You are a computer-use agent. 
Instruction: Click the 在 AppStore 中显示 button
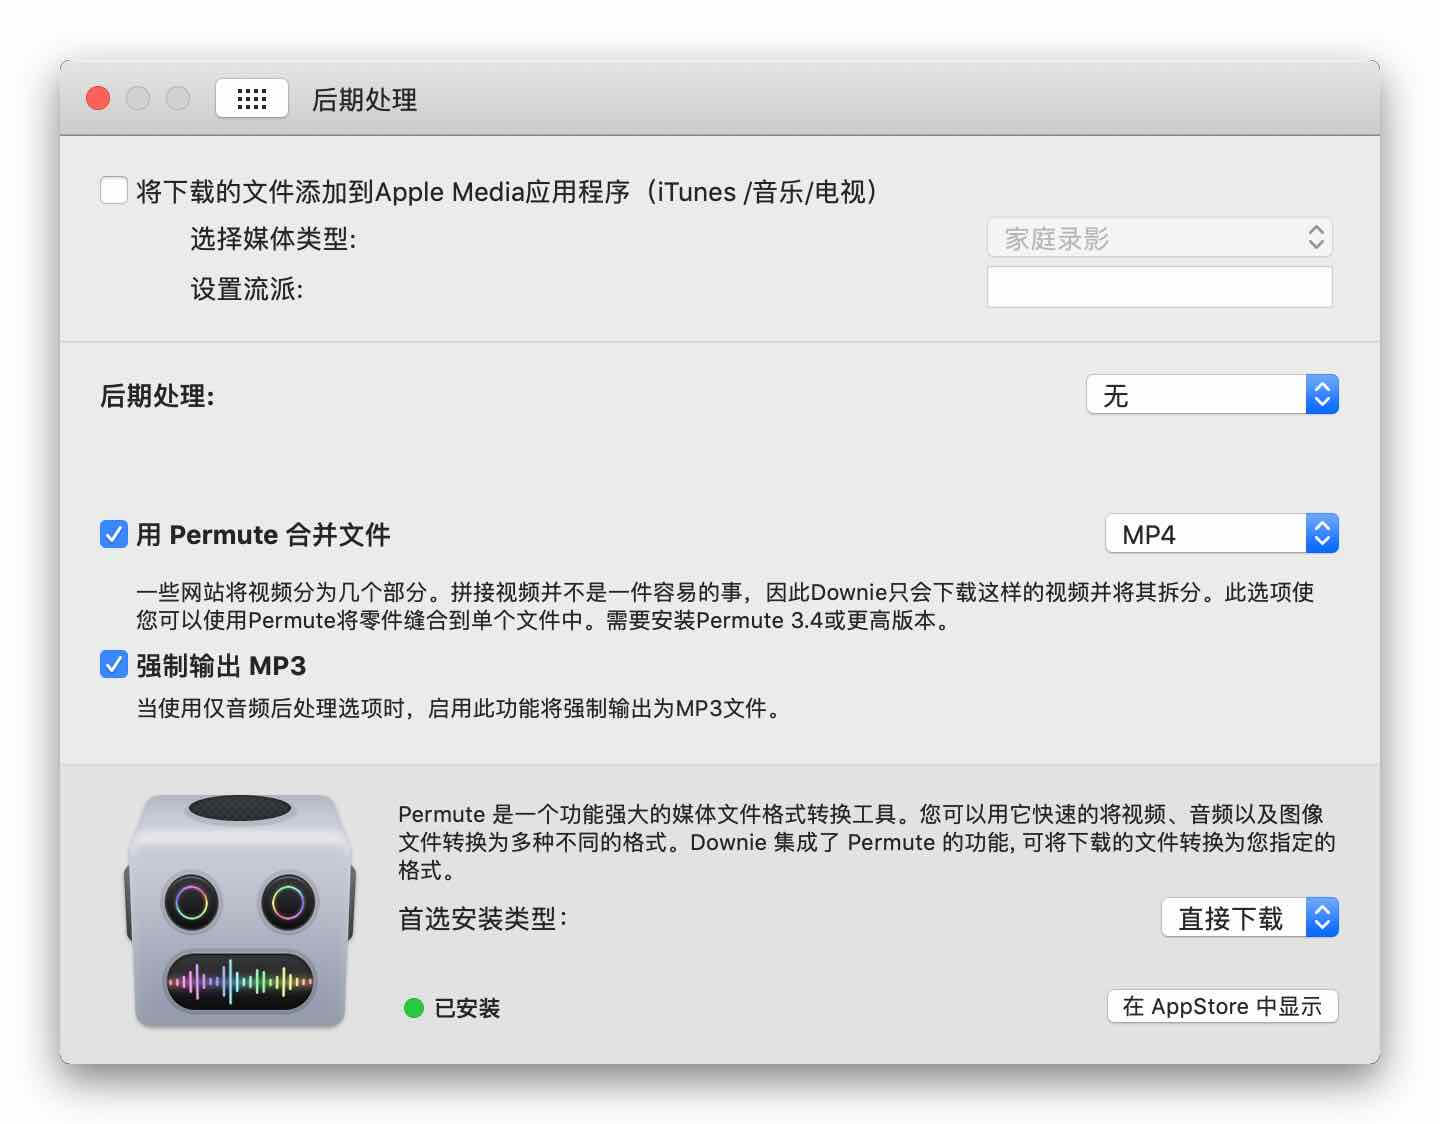[1223, 1006]
